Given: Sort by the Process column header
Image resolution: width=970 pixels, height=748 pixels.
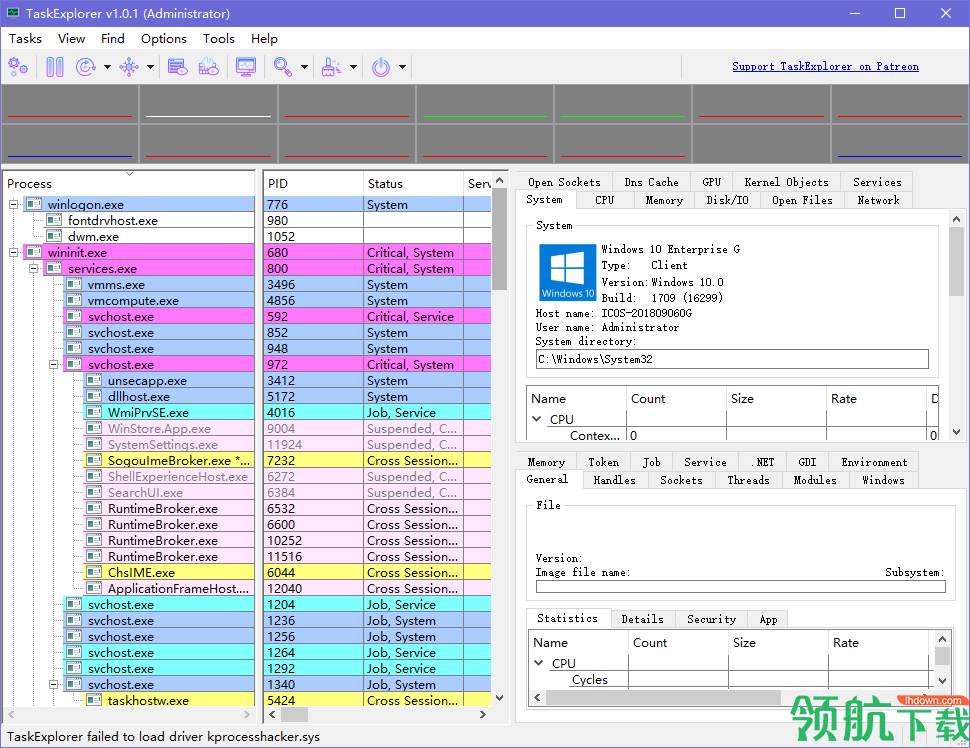Looking at the screenshot, I should 129,184.
